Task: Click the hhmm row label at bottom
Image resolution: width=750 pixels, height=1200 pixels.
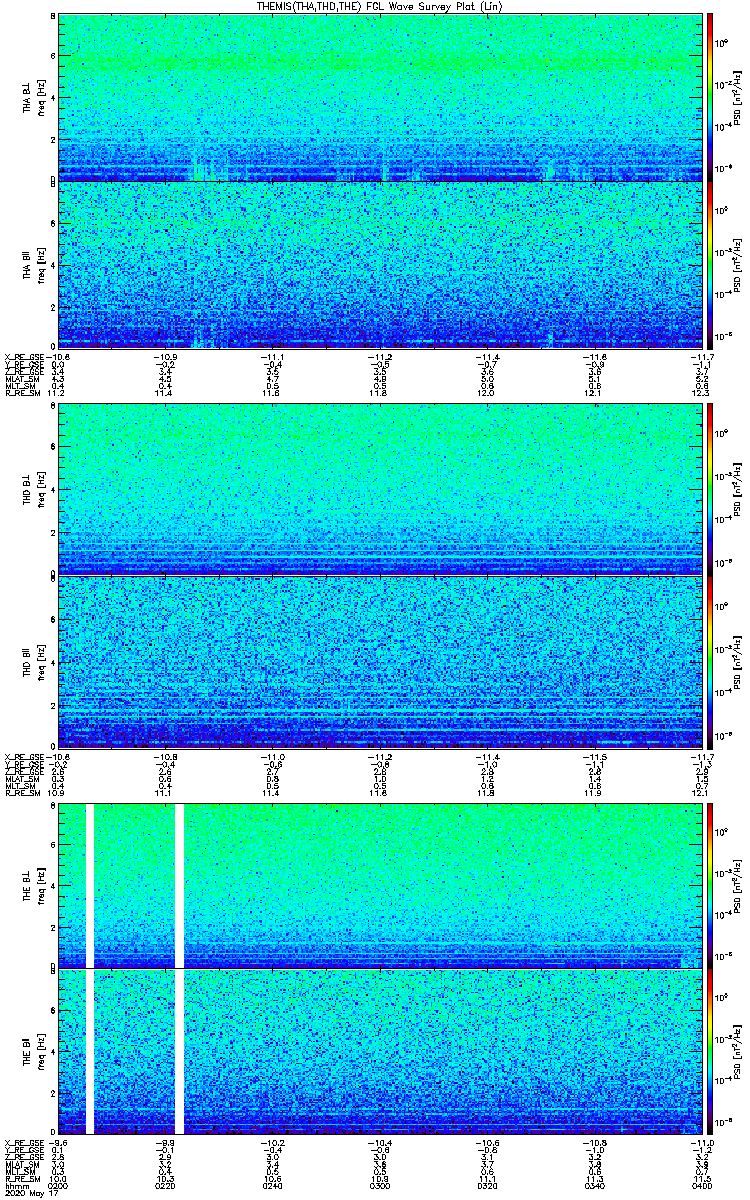Action: 16,1186
